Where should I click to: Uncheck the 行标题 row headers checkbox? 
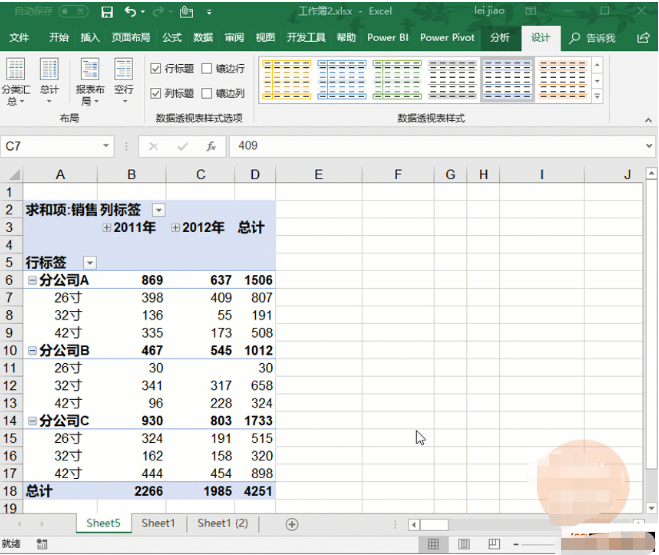click(x=156, y=69)
